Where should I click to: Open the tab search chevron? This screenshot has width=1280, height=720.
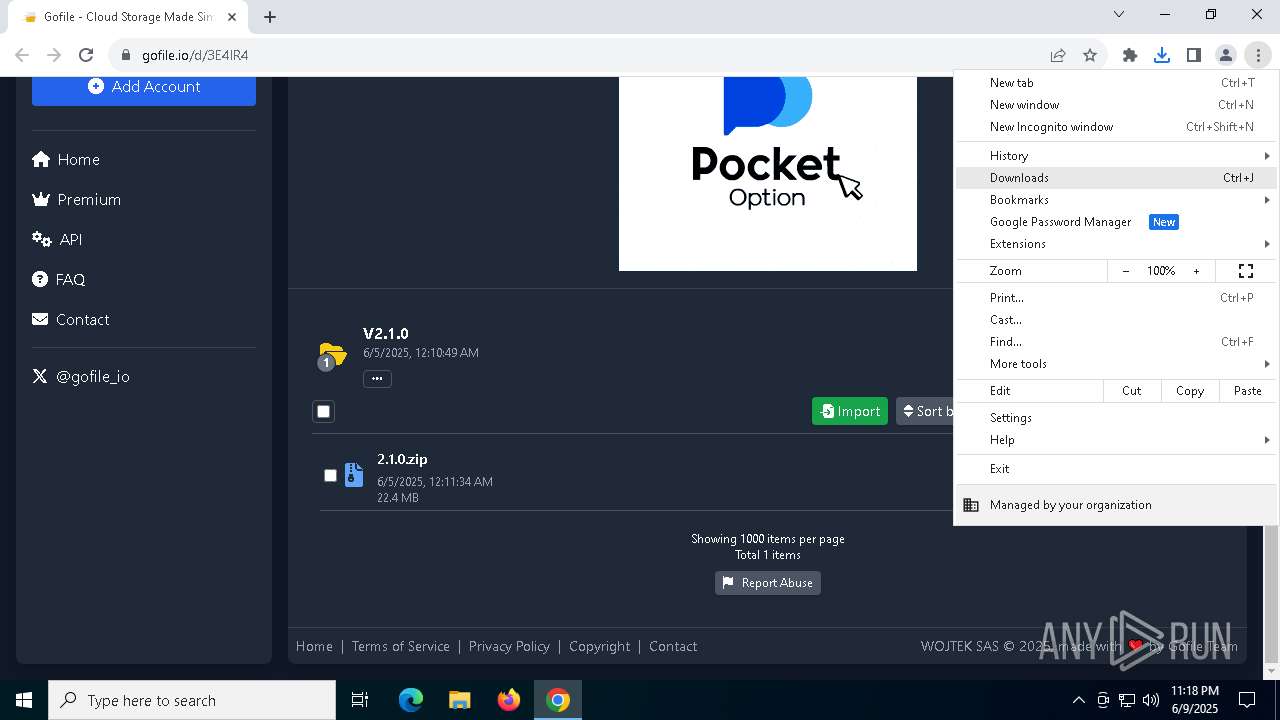coord(1119,14)
